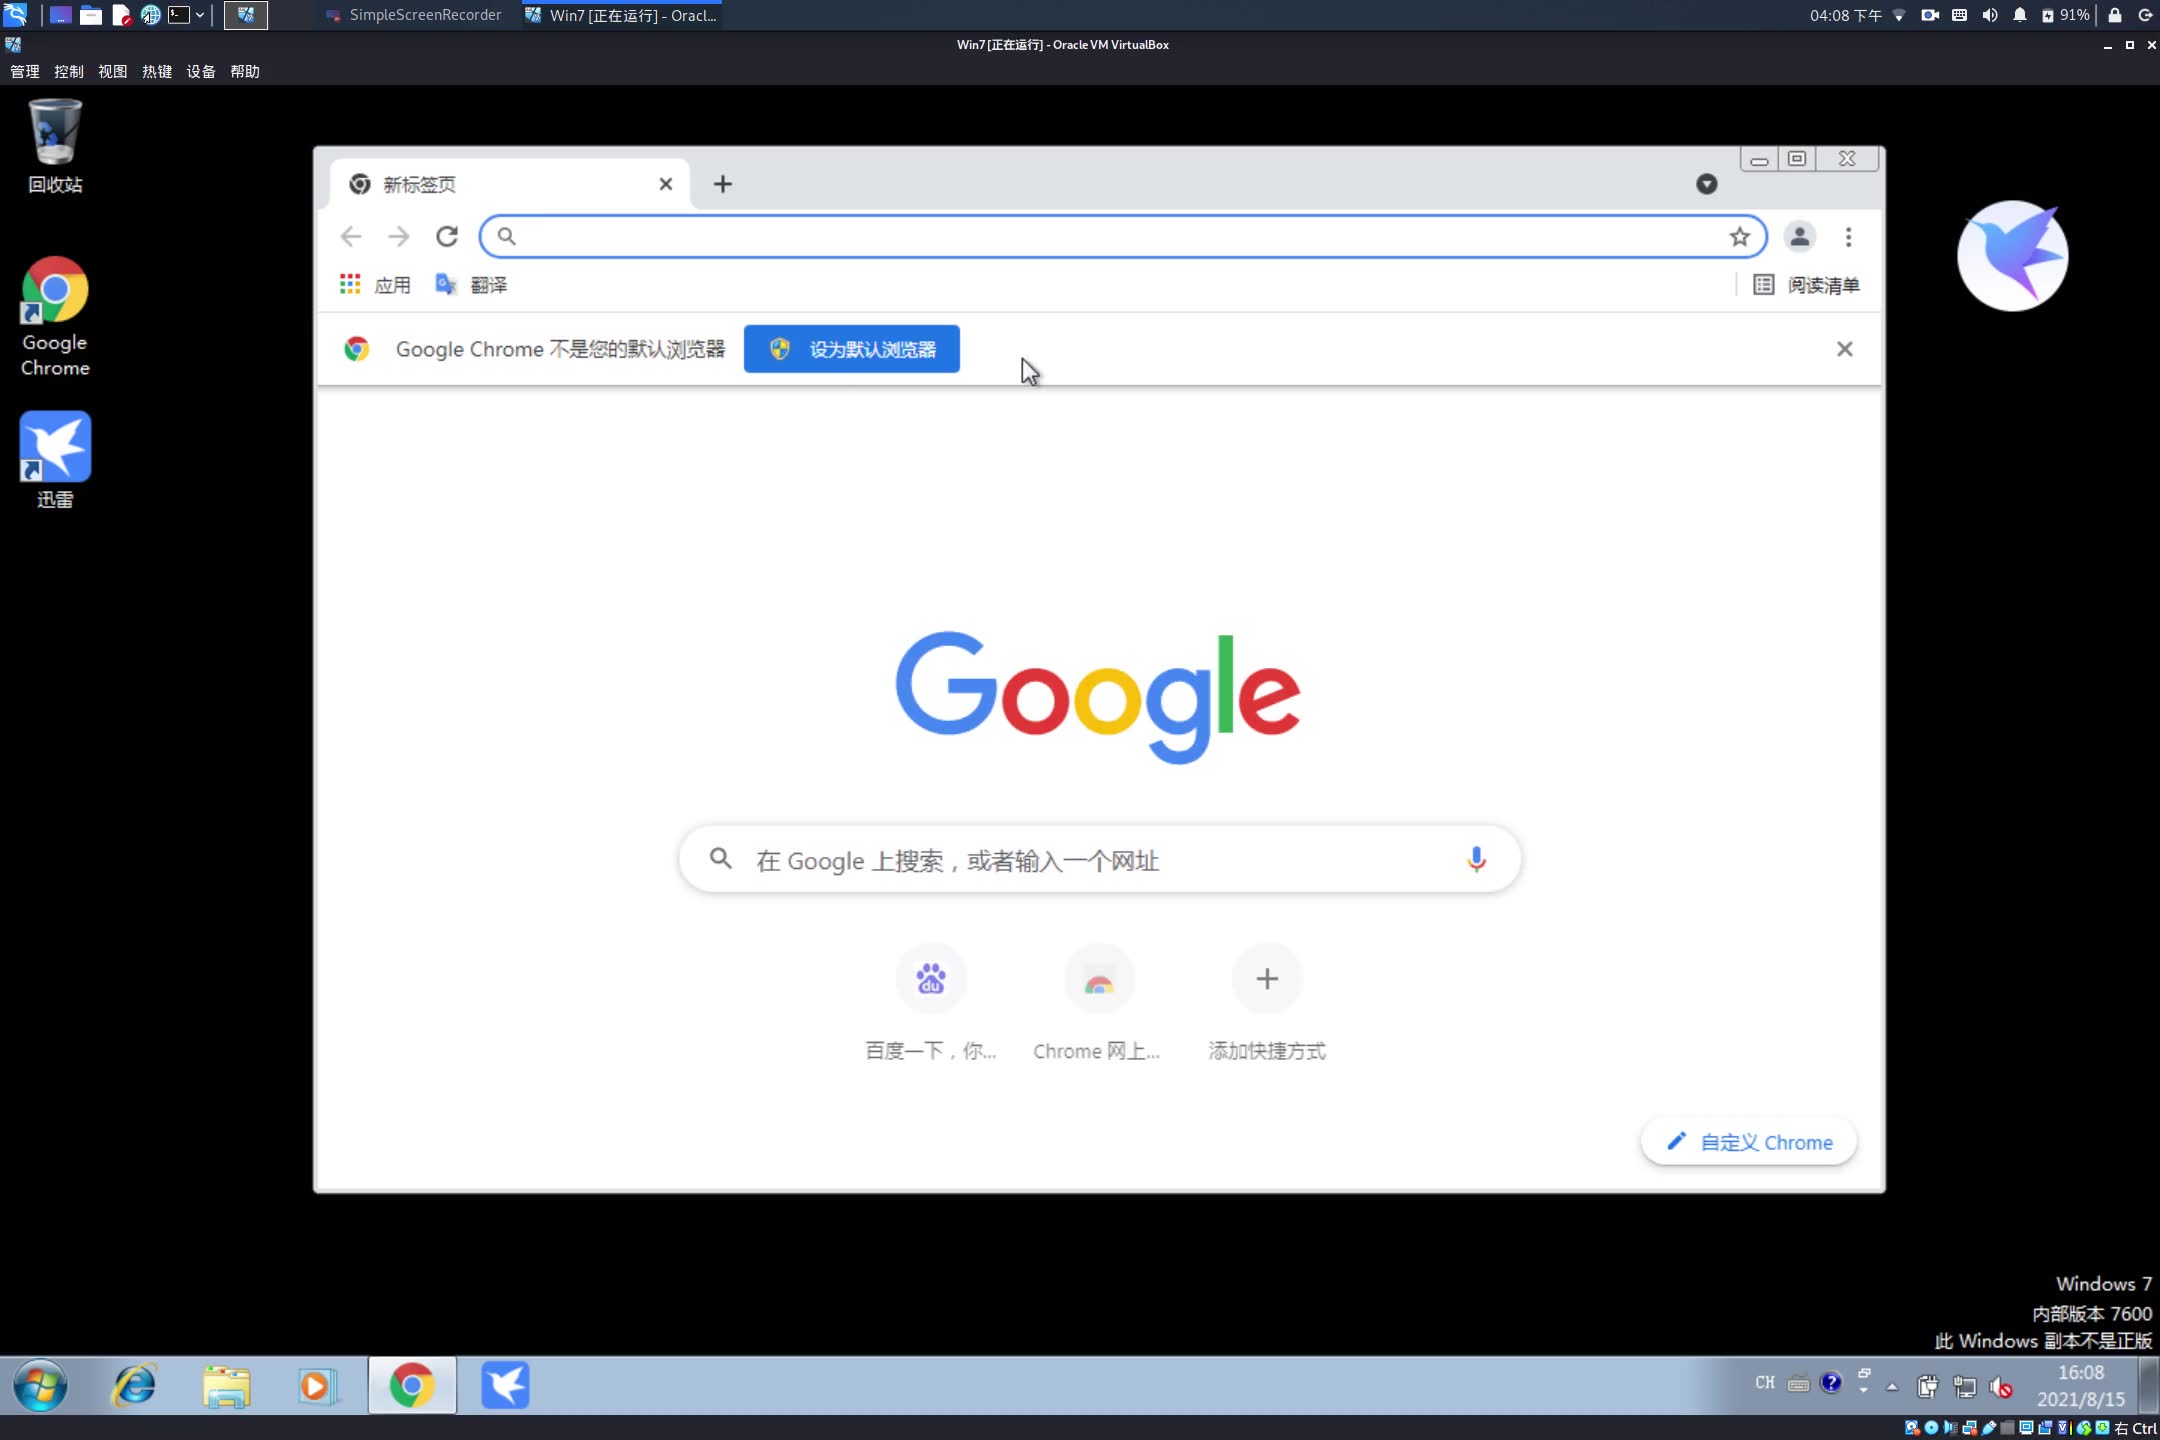Click the Internet Explorer icon in taskbar
Image resolution: width=2160 pixels, height=1440 pixels.
tap(133, 1385)
